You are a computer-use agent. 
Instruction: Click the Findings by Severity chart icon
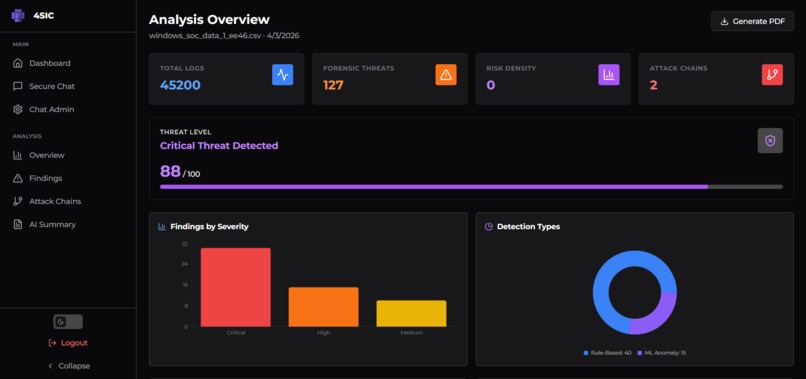pos(162,227)
